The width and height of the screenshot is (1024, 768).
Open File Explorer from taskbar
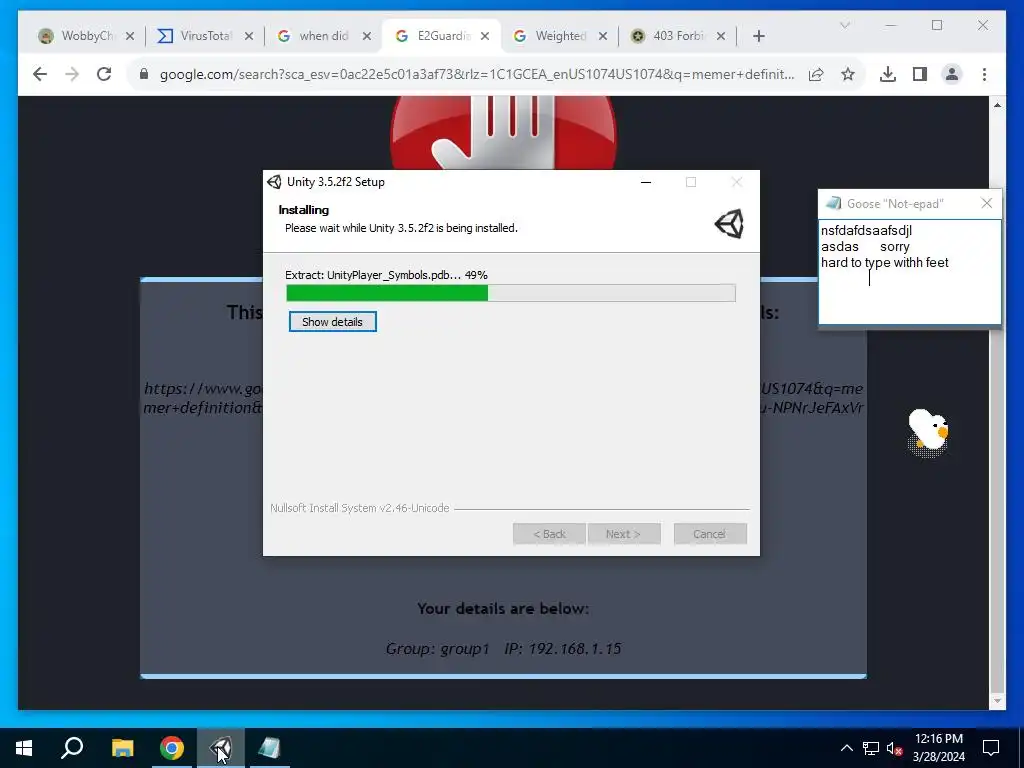click(x=122, y=748)
